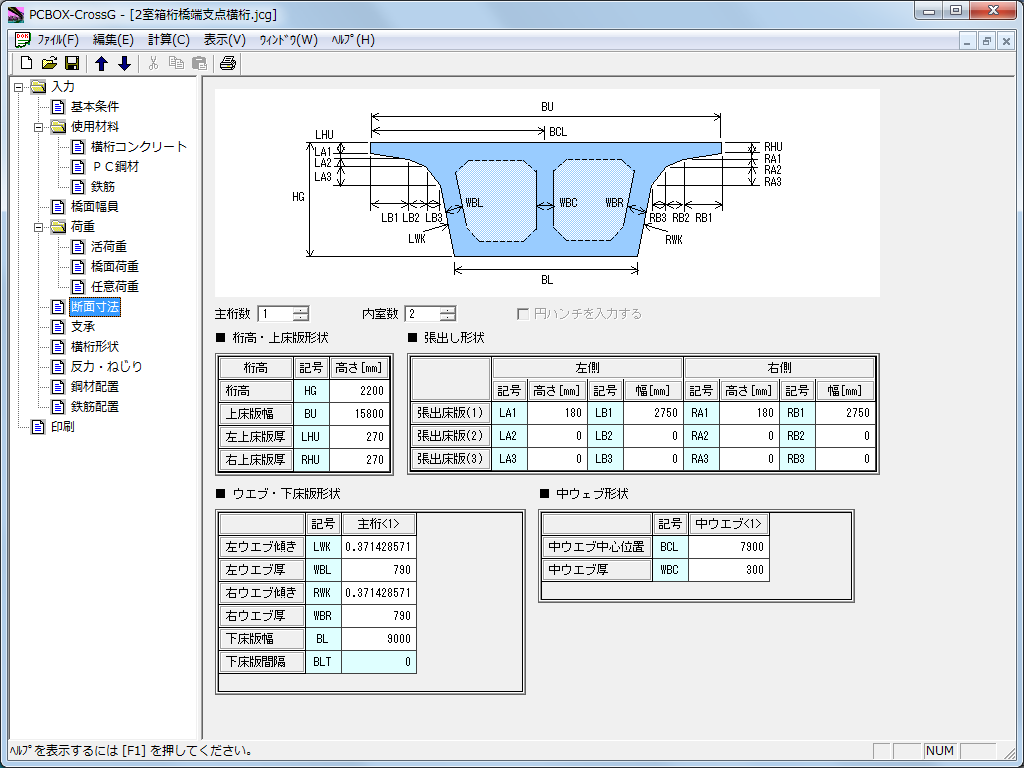Toggle the 円ハンチを入力する checkbox

[523, 314]
